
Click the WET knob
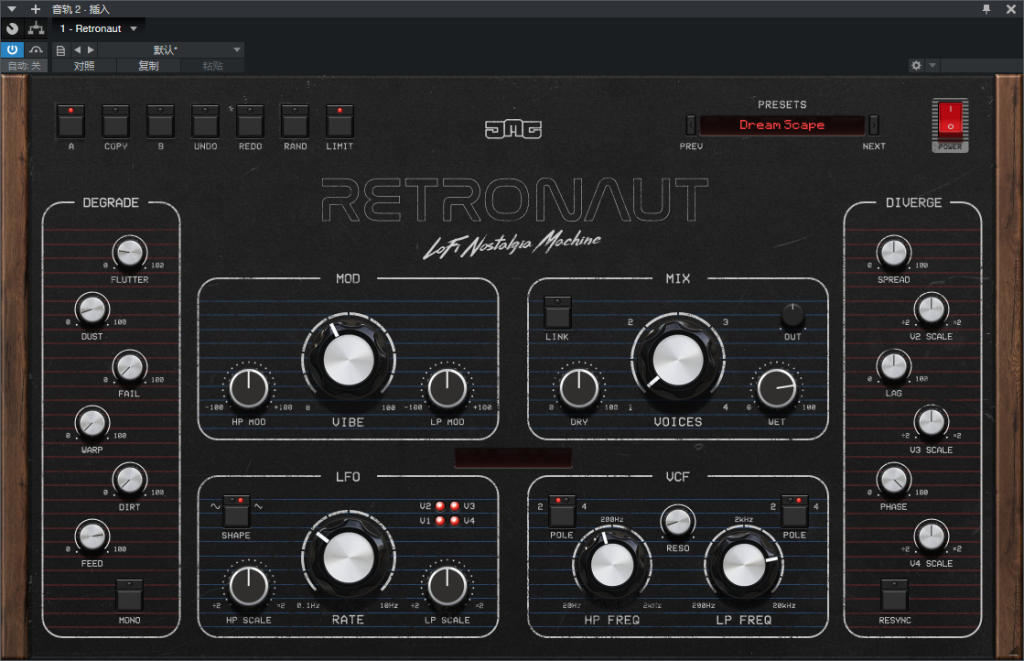point(776,388)
